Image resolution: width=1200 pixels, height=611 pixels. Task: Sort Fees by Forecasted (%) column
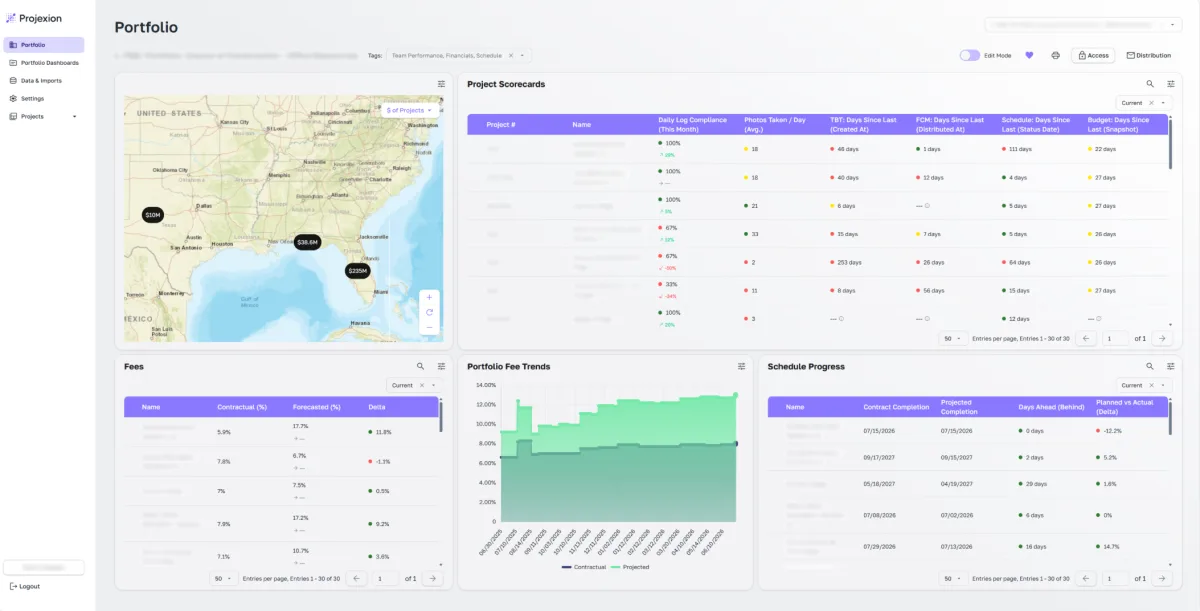pyautogui.click(x=317, y=407)
